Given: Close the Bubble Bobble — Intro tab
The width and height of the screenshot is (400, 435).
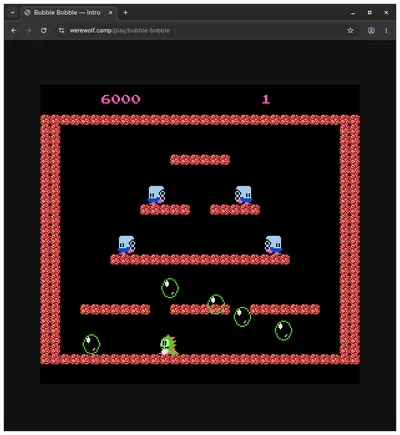Looking at the screenshot, I should [110, 13].
